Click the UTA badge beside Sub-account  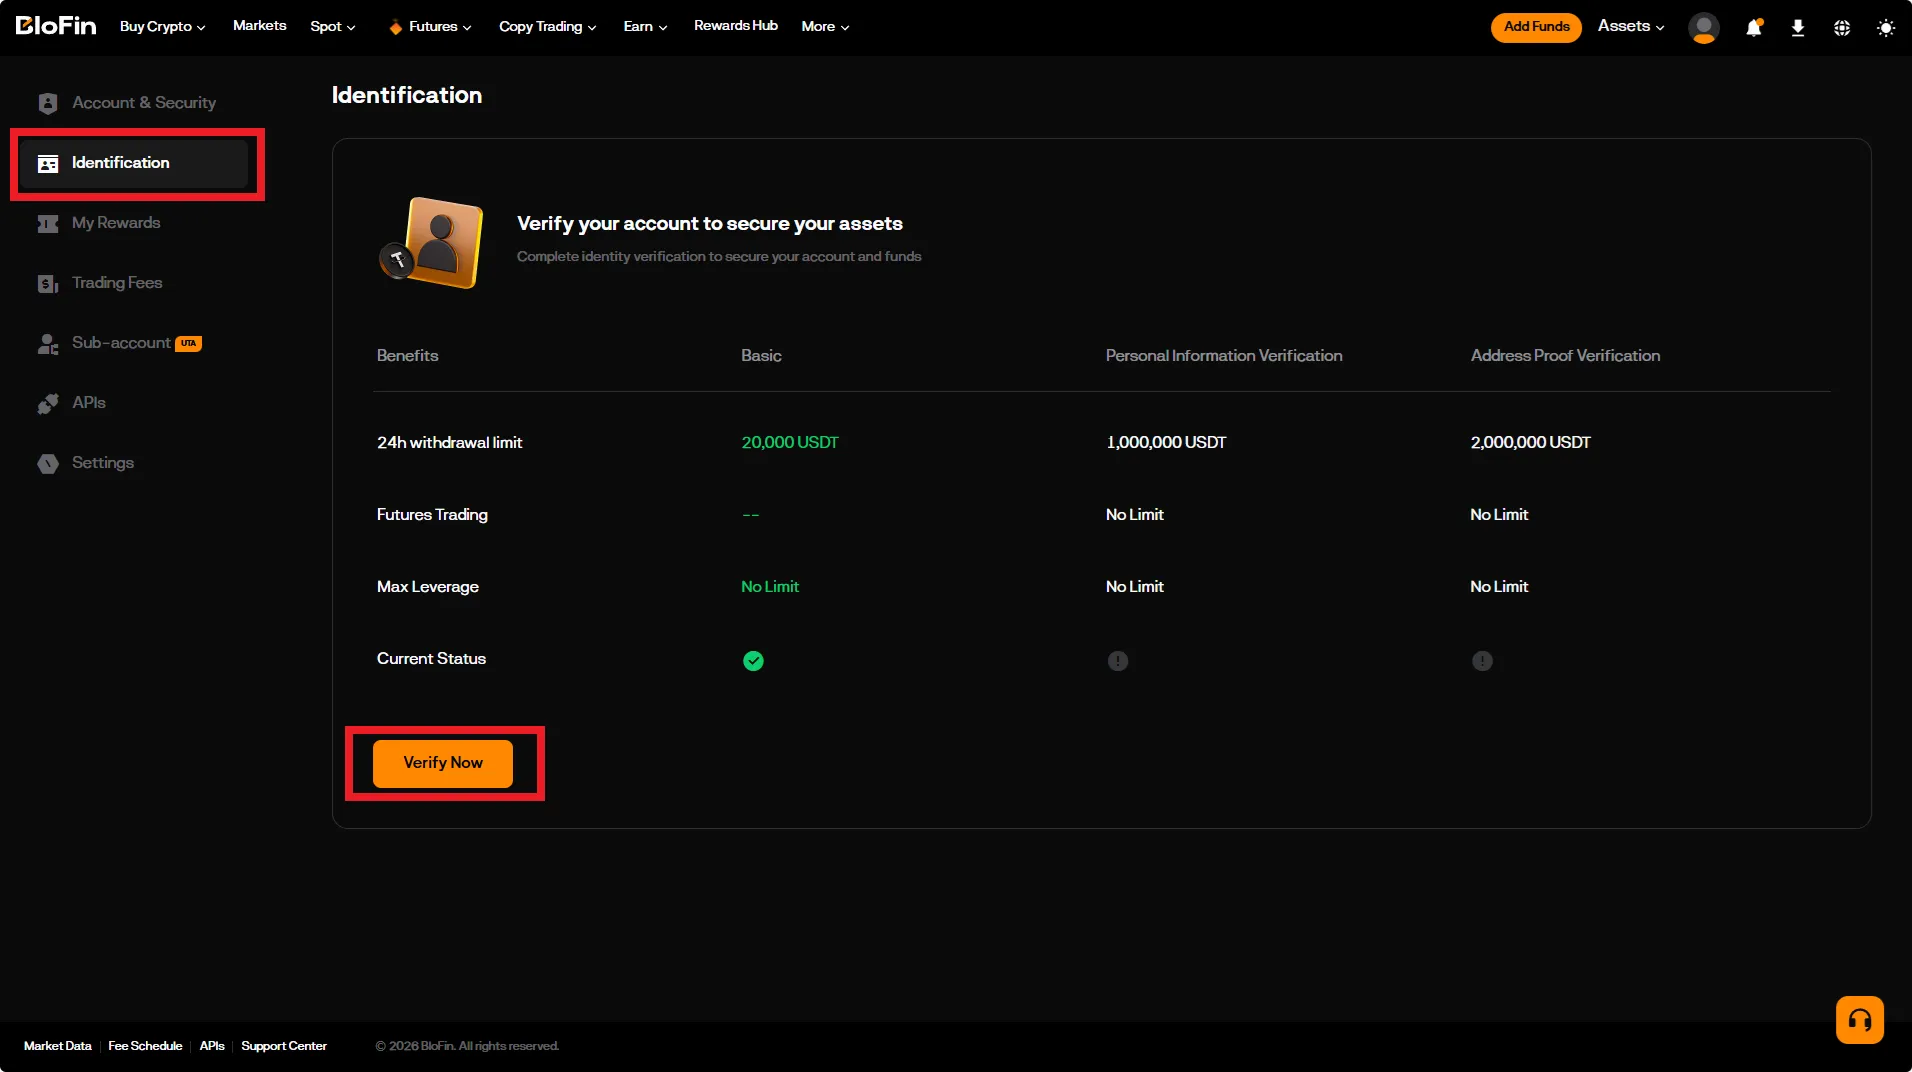click(x=188, y=344)
